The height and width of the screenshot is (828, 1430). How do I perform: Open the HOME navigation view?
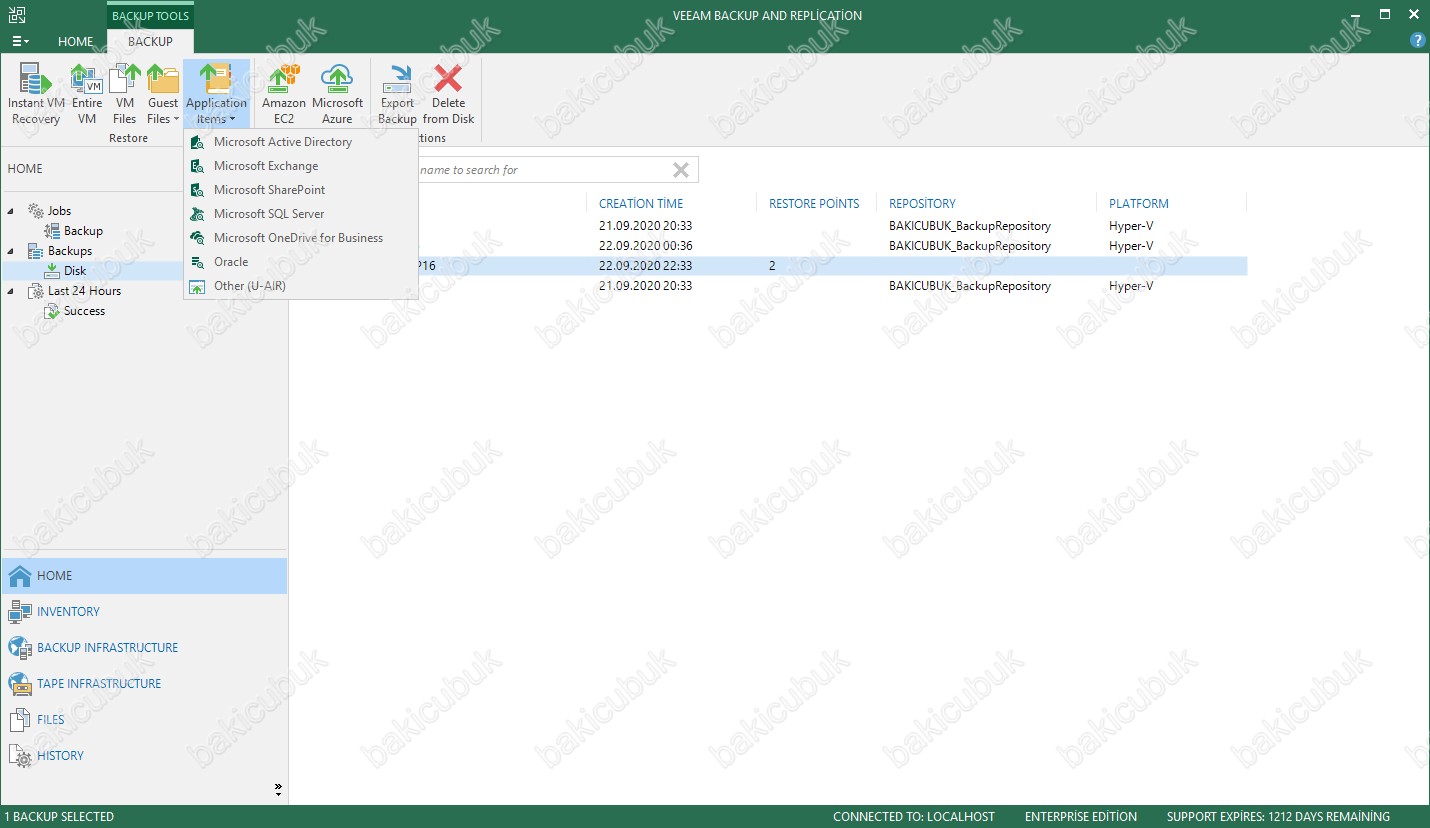coord(144,576)
